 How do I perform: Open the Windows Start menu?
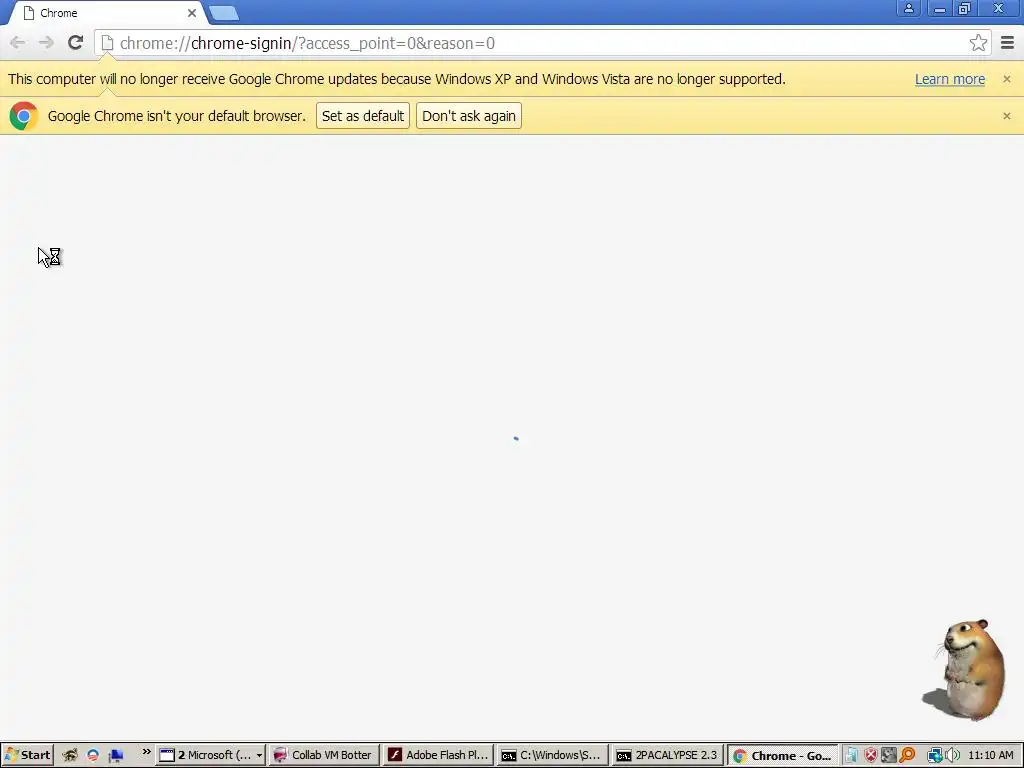27,755
